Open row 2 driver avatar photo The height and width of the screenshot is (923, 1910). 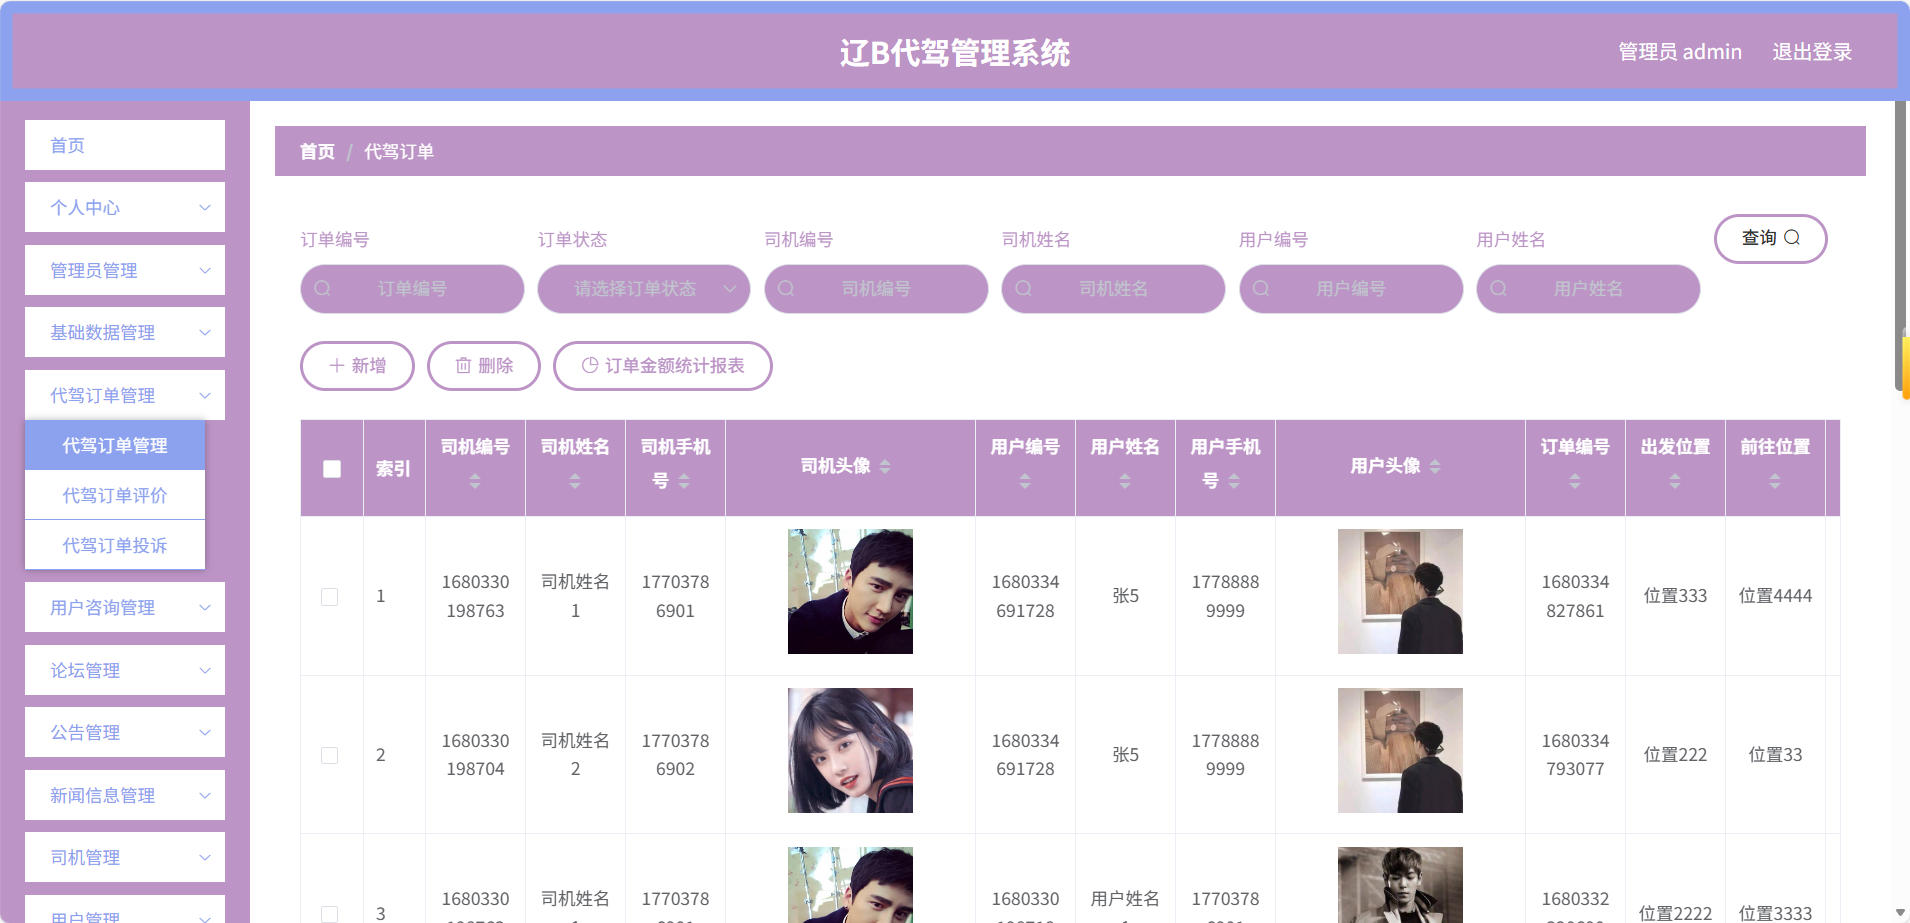click(x=850, y=750)
